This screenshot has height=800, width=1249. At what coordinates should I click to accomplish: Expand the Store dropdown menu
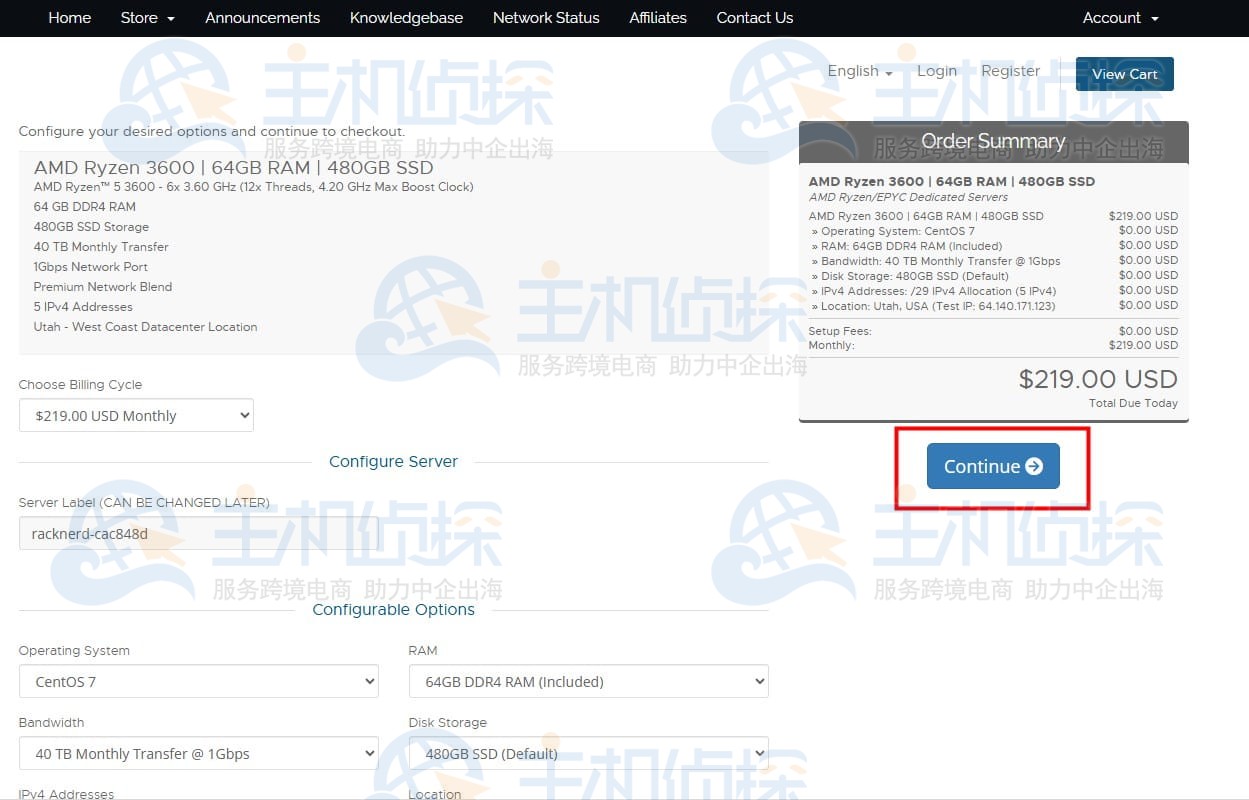click(x=147, y=18)
